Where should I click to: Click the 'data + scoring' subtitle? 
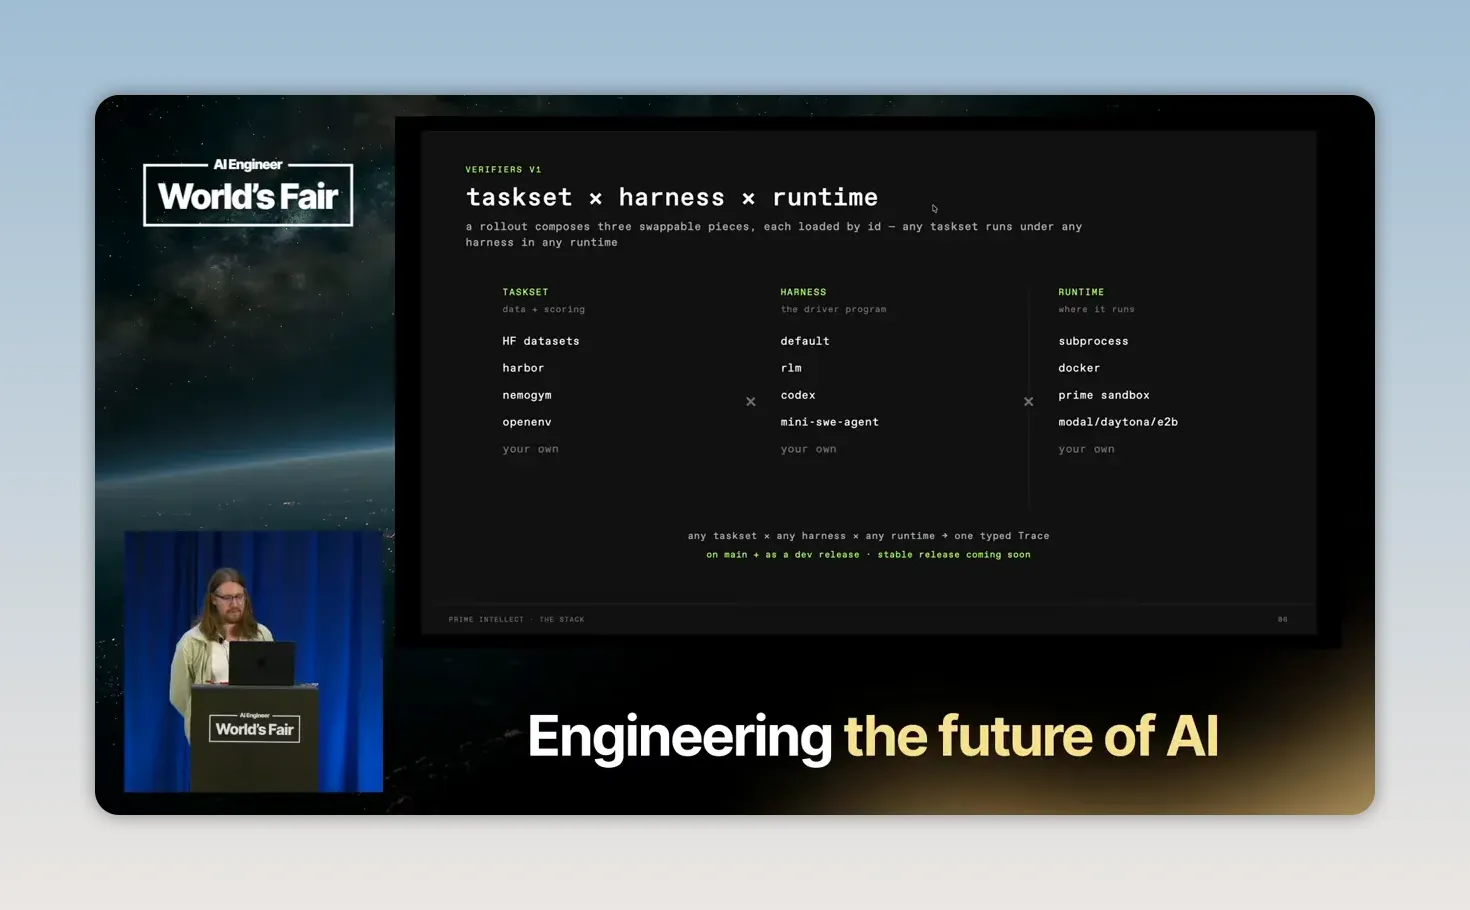543,309
